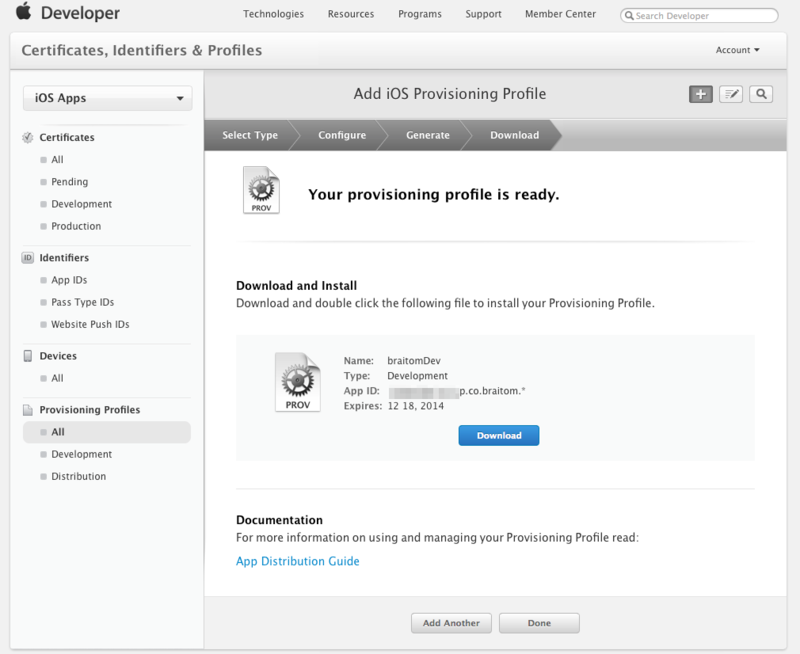Go to Member Center
The height and width of the screenshot is (654, 800).
pyautogui.click(x=560, y=14)
